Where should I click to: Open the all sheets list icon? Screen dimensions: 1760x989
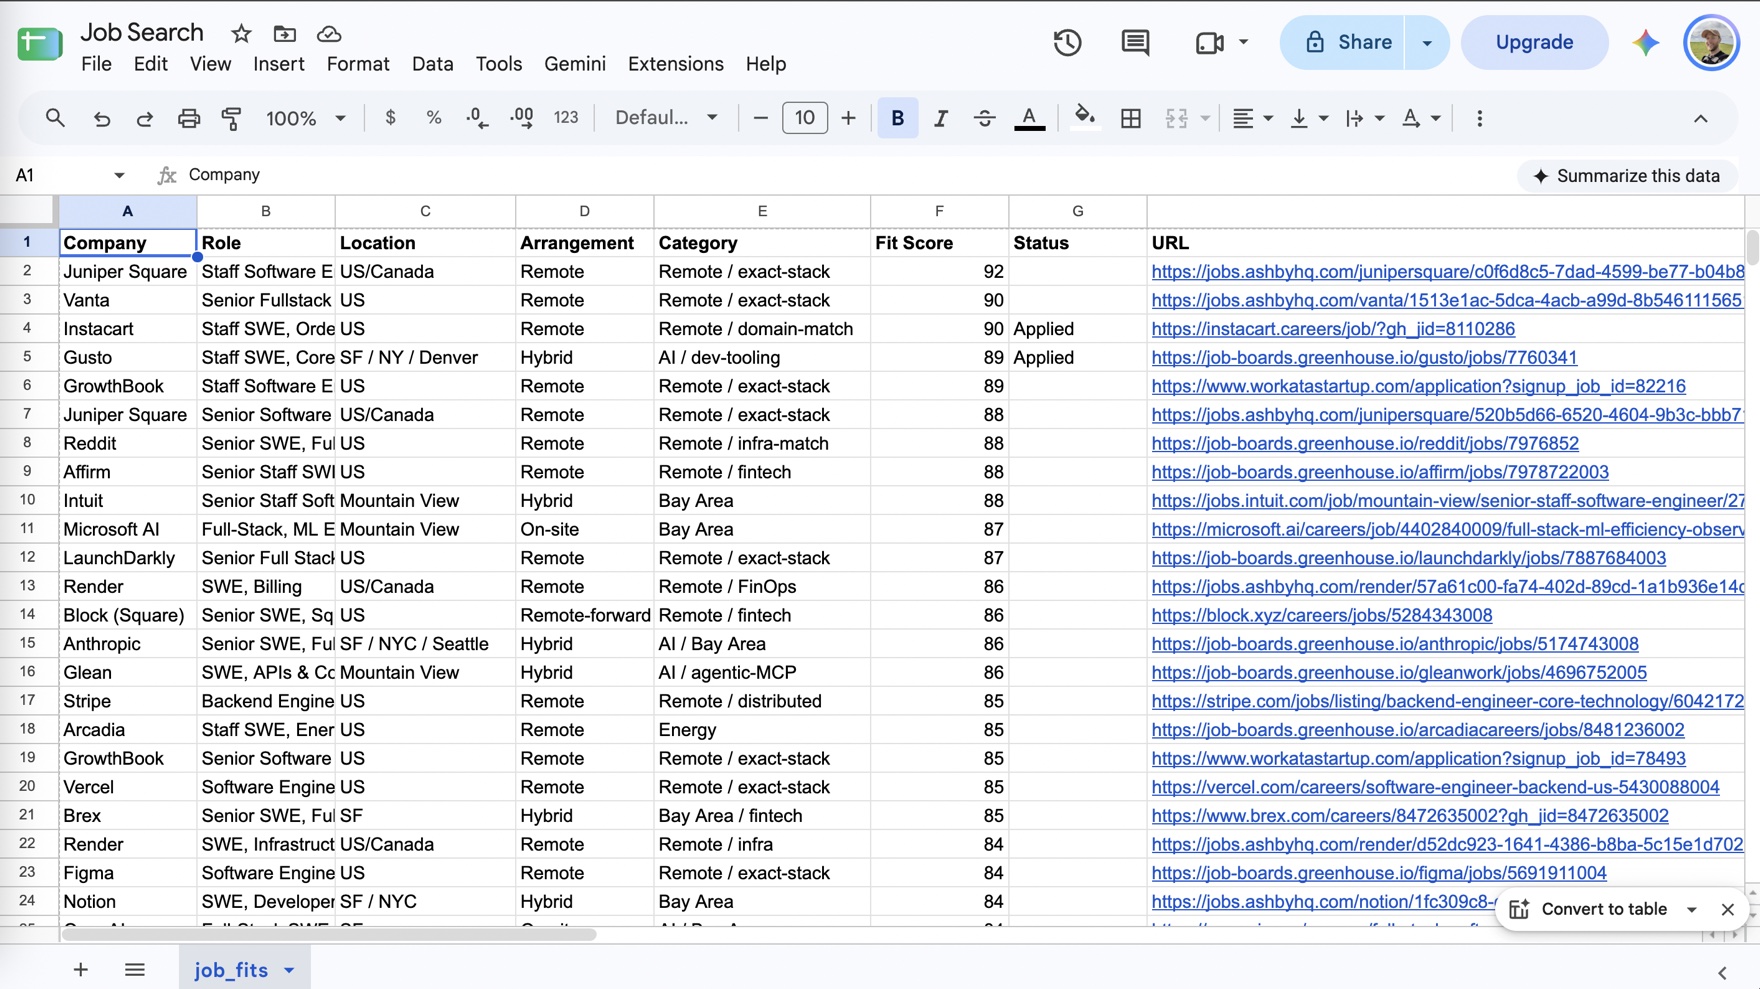point(135,970)
